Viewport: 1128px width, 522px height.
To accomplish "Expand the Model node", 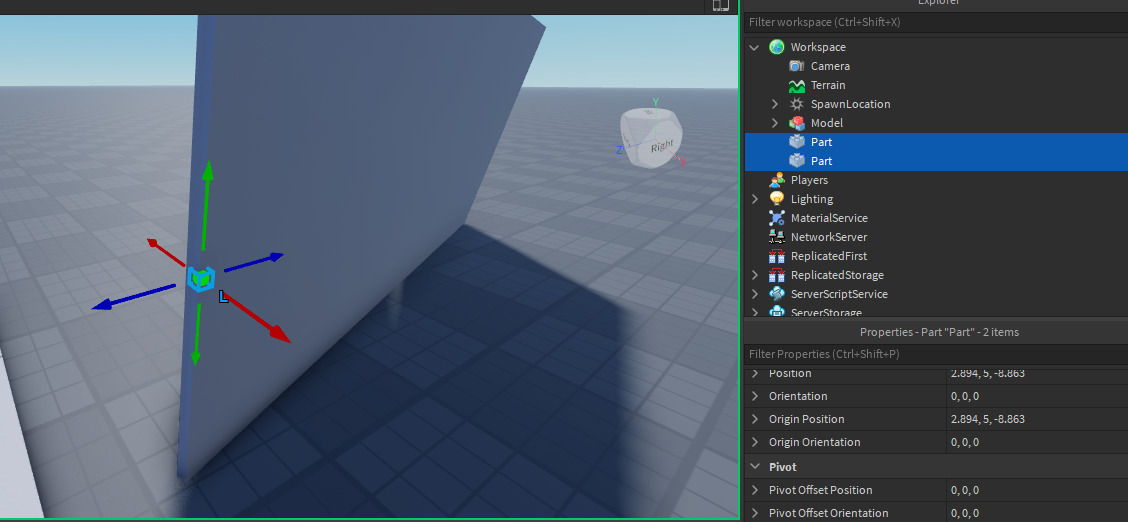I will tap(774, 123).
